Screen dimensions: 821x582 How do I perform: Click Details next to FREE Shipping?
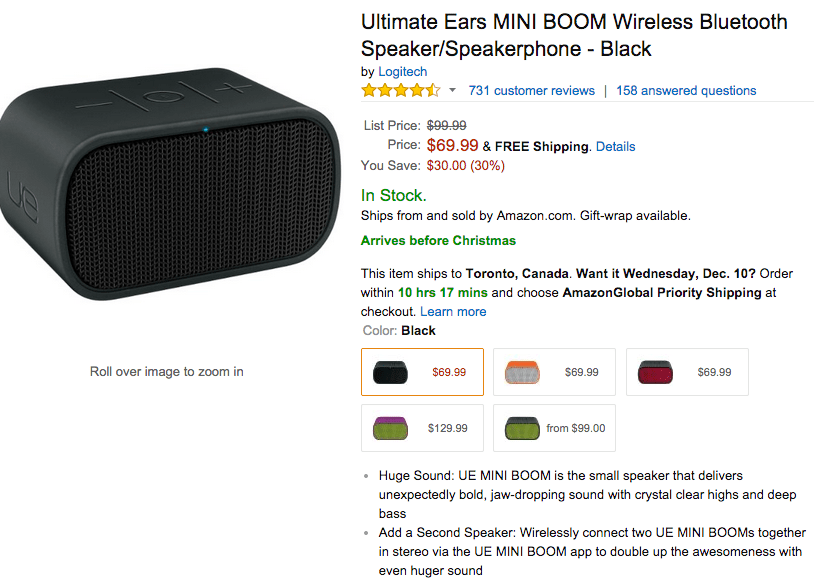615,146
